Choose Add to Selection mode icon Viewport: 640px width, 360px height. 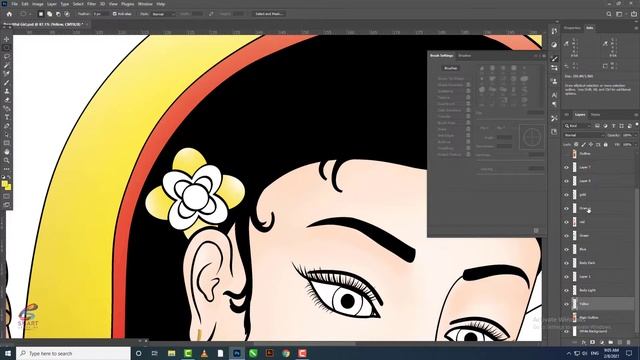click(49, 14)
